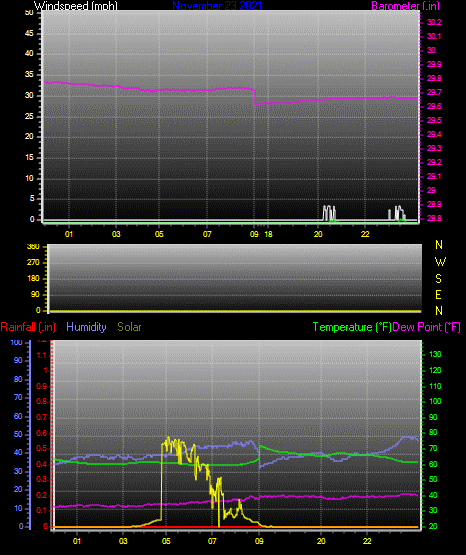Click the 5 windspeed axis value

click(x=32, y=199)
